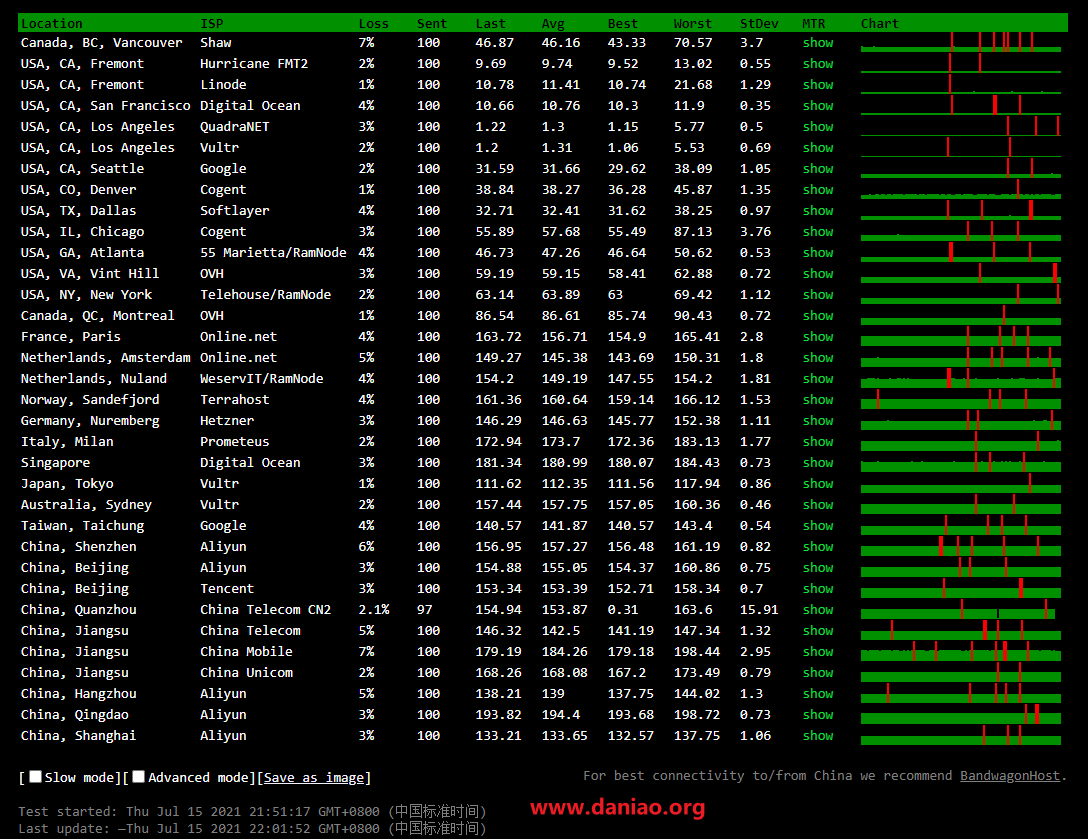Show MTR for USA, VA, Vint Hill

coord(817,273)
